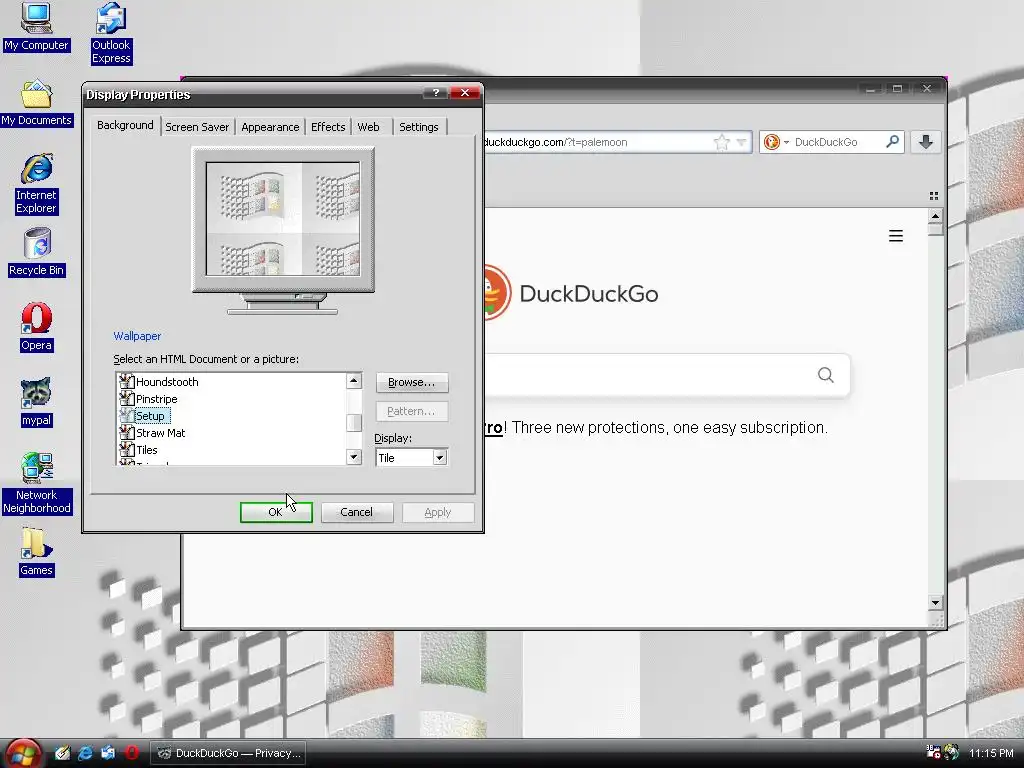Click the DuckDuckGo page search magnifier
This screenshot has width=1024, height=768.
825,375
